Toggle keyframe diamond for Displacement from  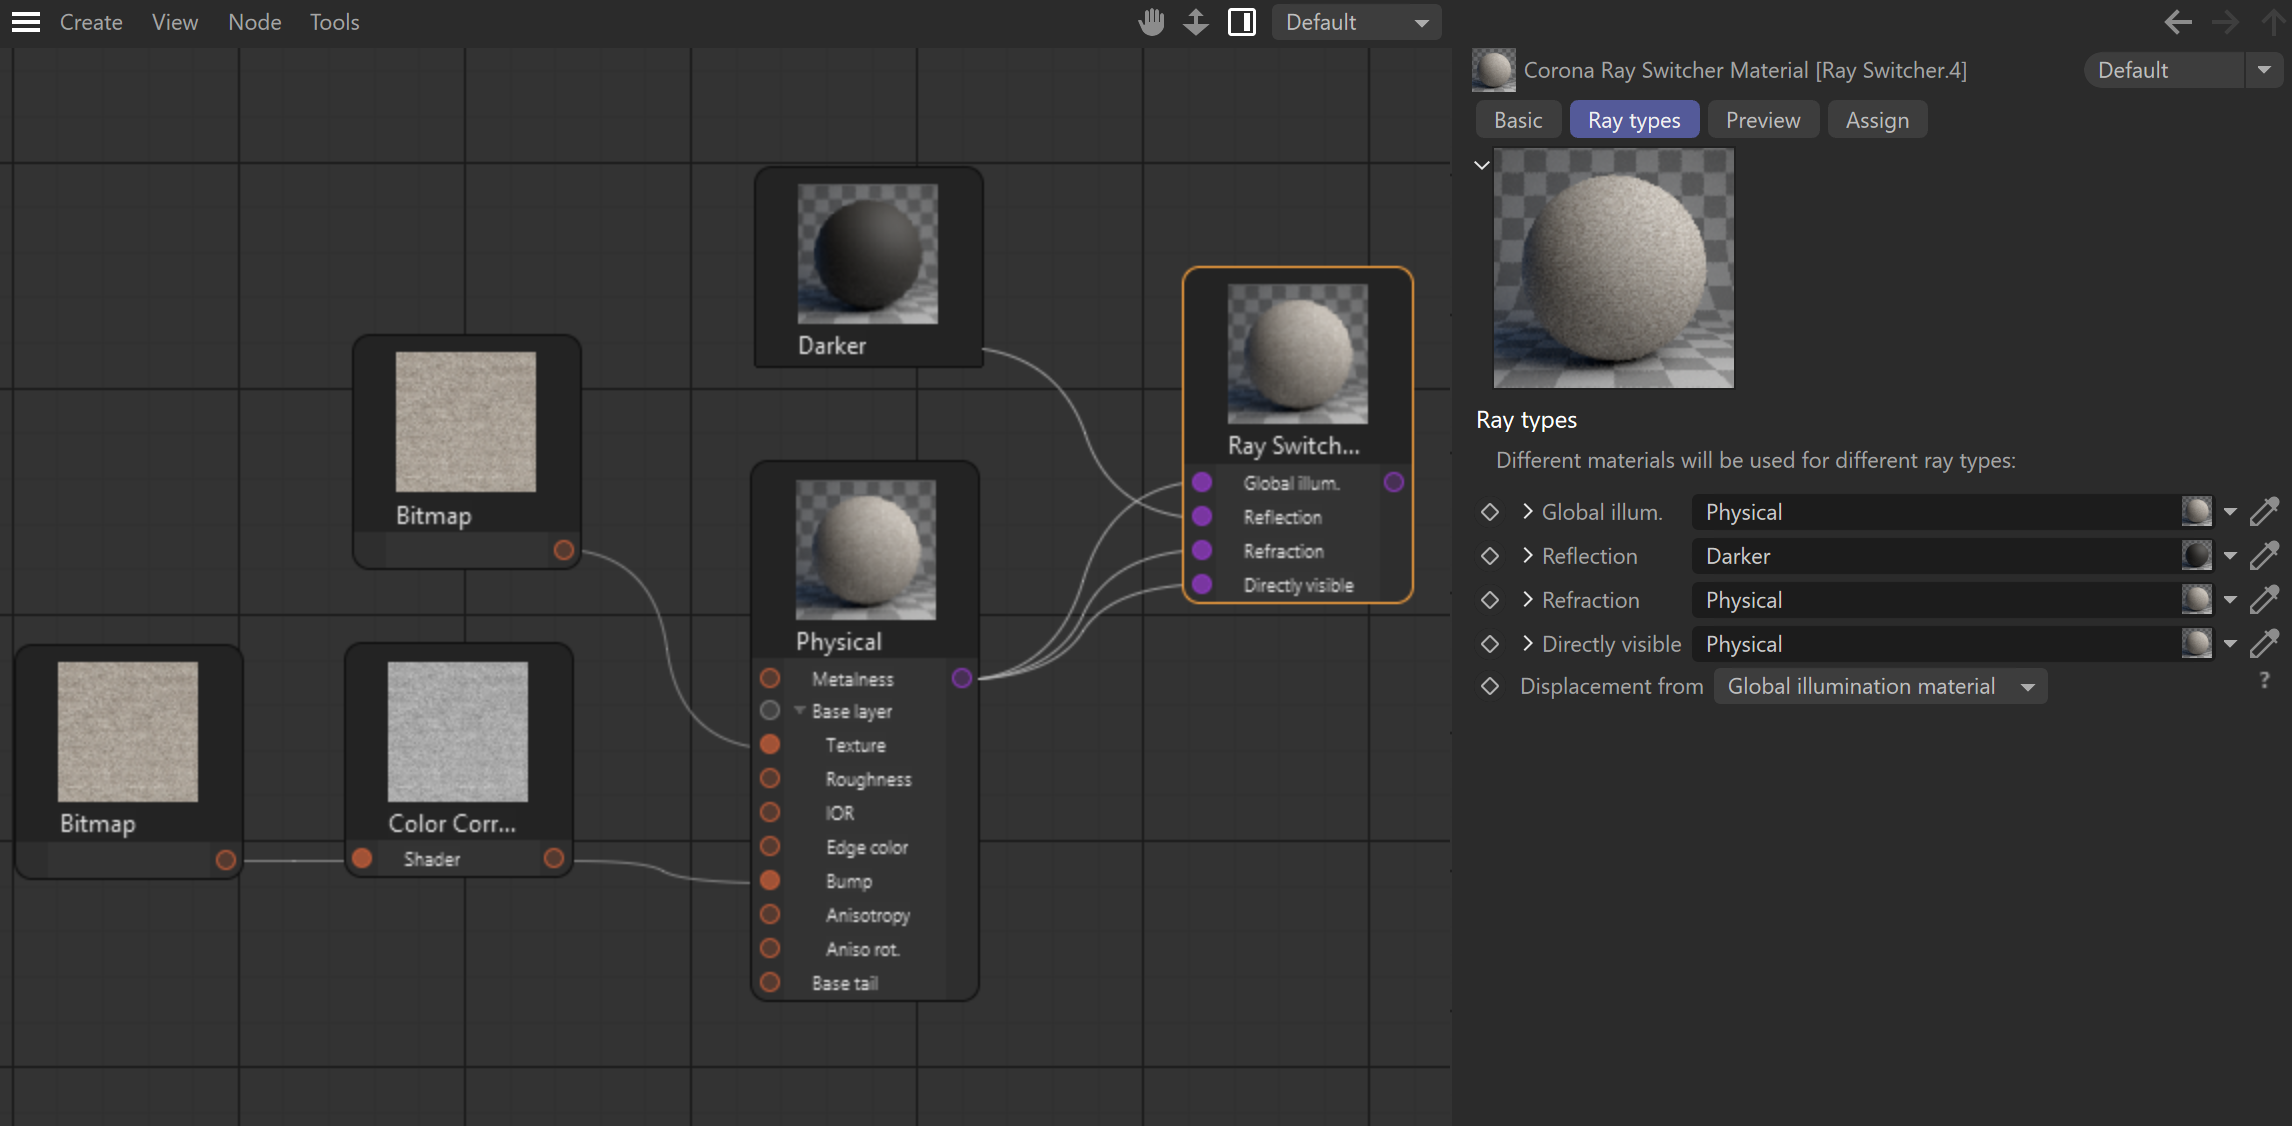click(x=1490, y=686)
